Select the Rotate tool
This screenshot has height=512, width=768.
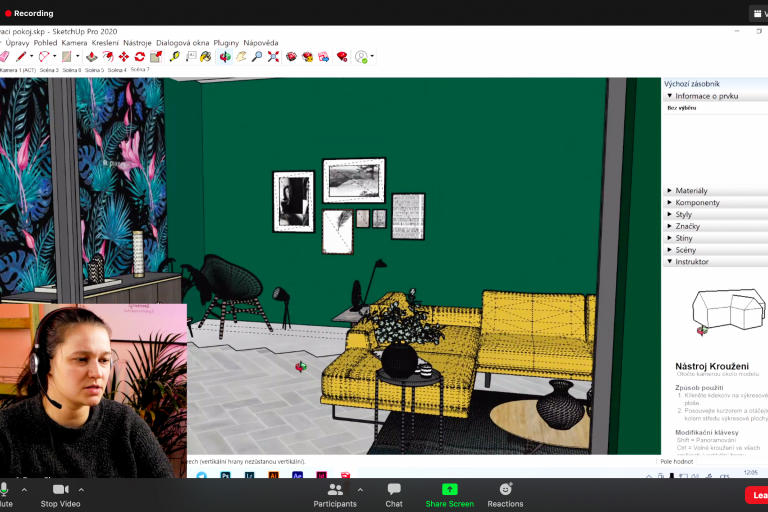coord(140,57)
